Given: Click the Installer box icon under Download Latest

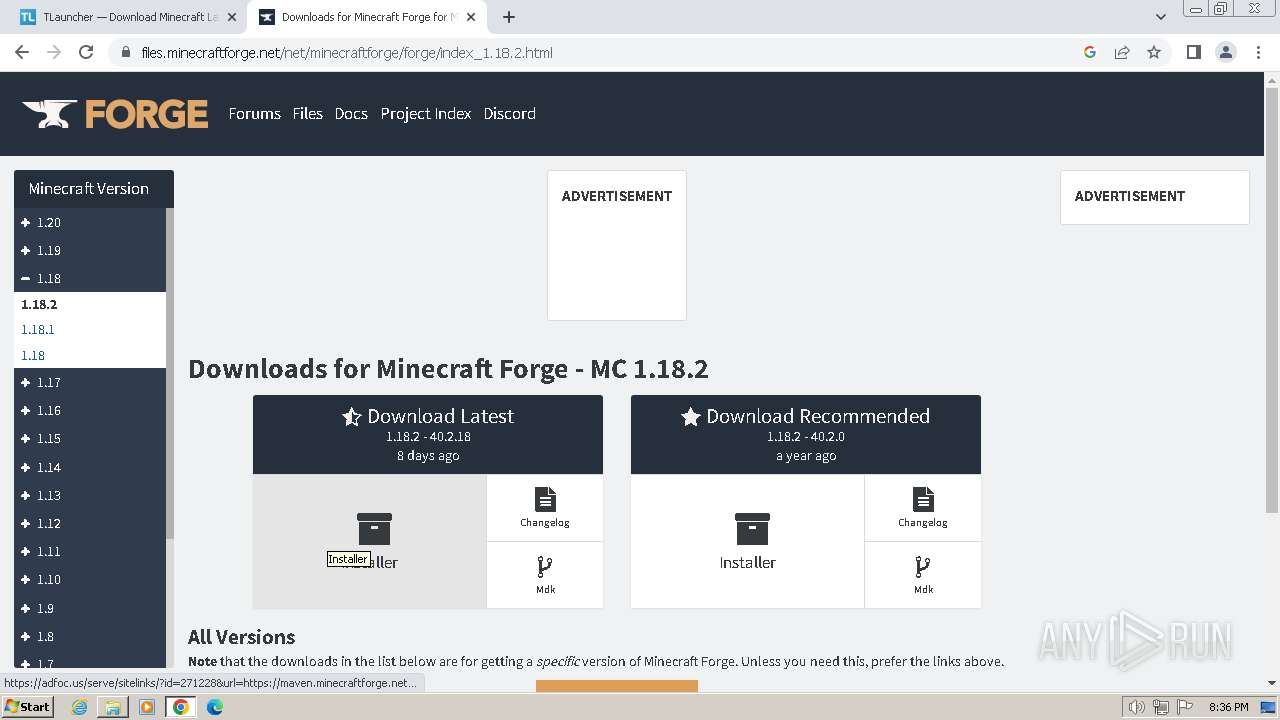Looking at the screenshot, I should pyautogui.click(x=375, y=529).
